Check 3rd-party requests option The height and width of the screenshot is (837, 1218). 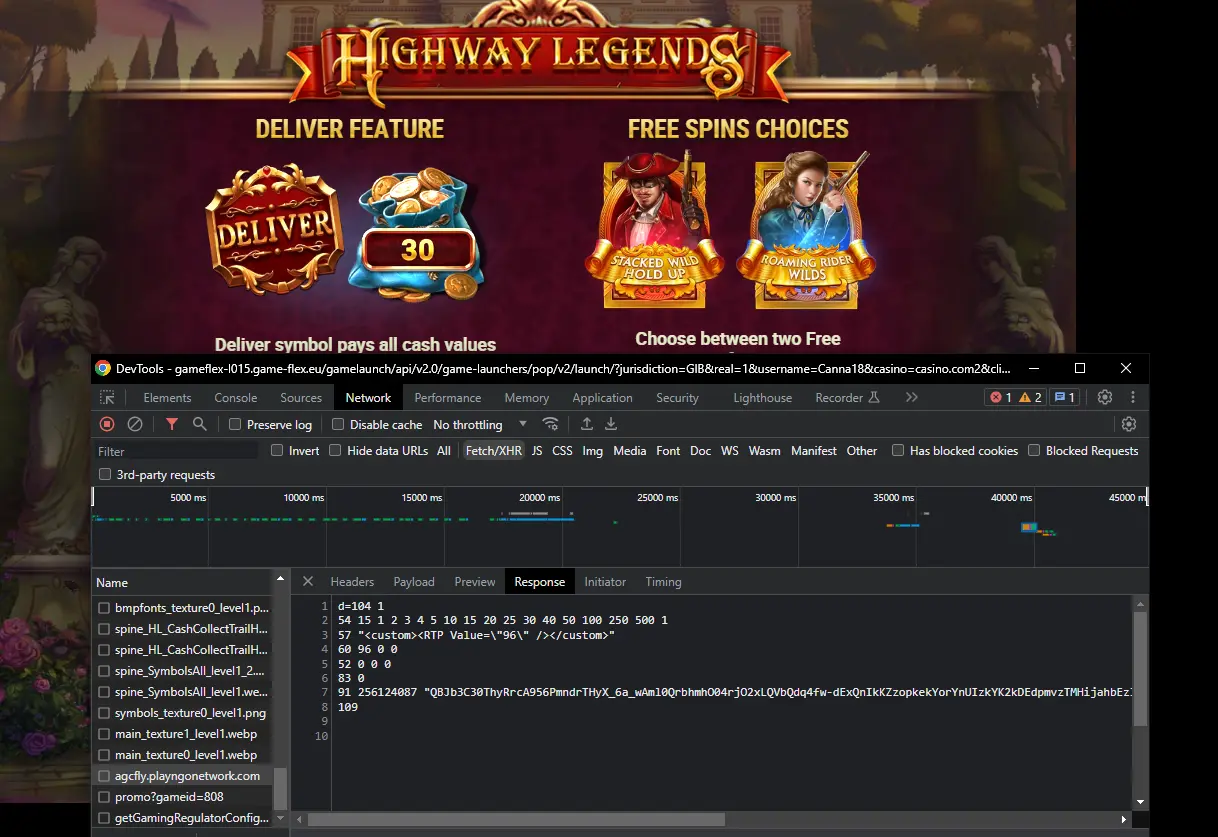105,474
